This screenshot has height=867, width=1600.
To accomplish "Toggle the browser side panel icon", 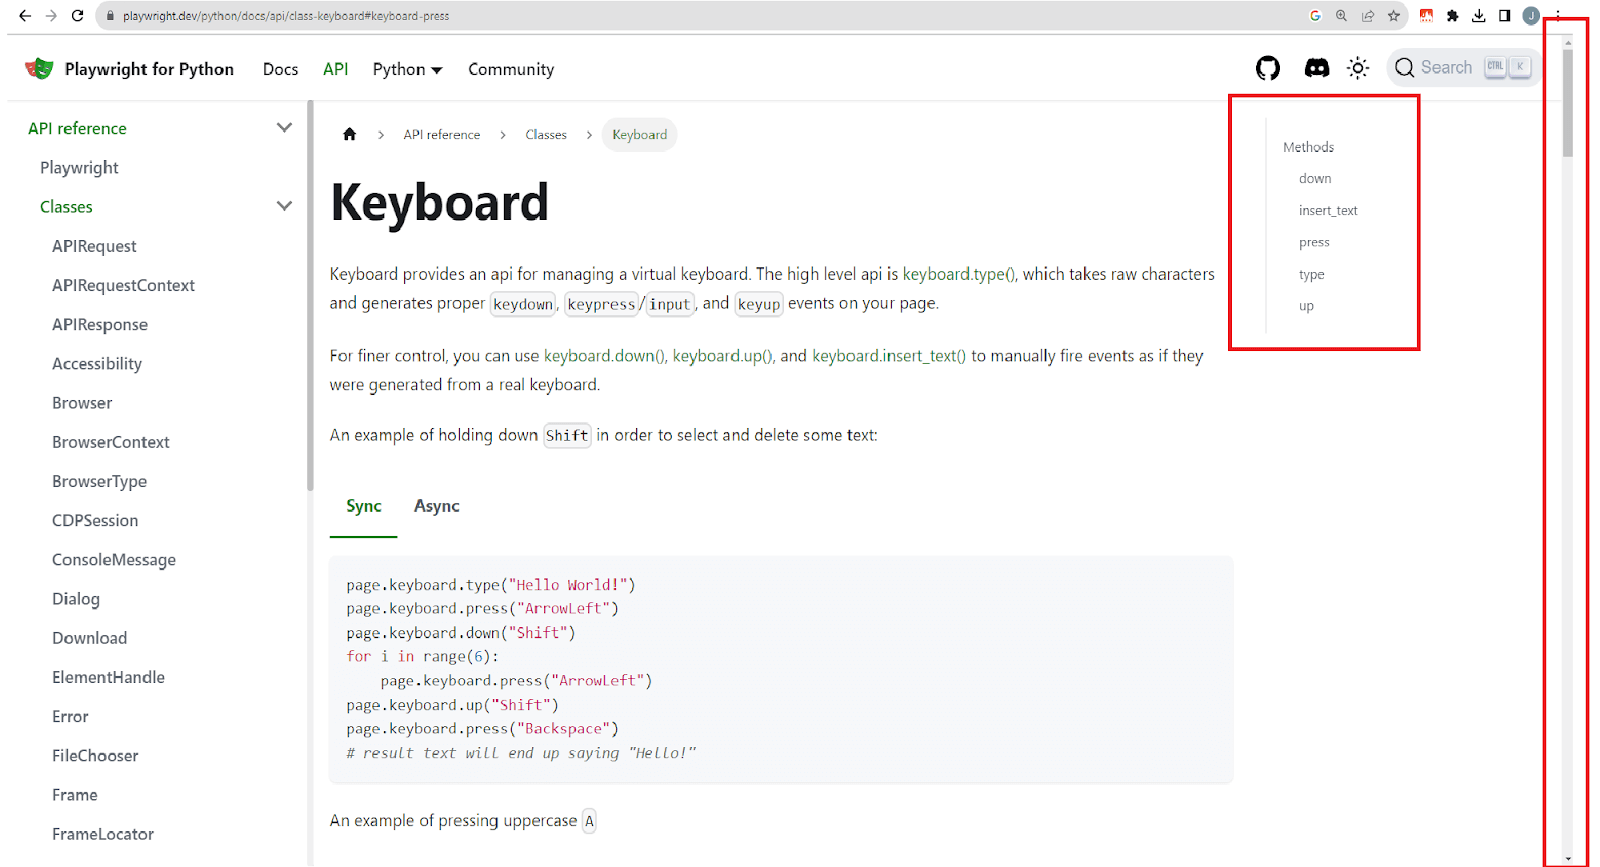I will (1504, 16).
